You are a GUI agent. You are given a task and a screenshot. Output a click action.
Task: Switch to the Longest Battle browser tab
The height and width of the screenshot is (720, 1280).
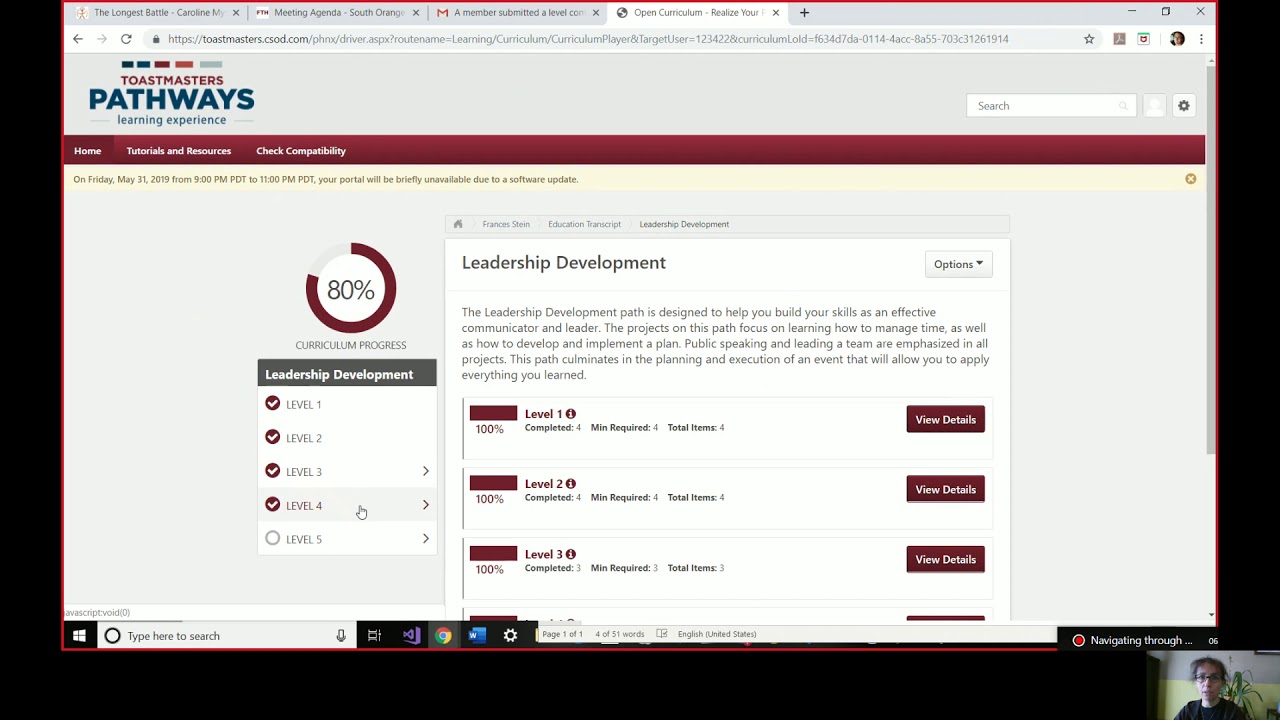point(157,13)
